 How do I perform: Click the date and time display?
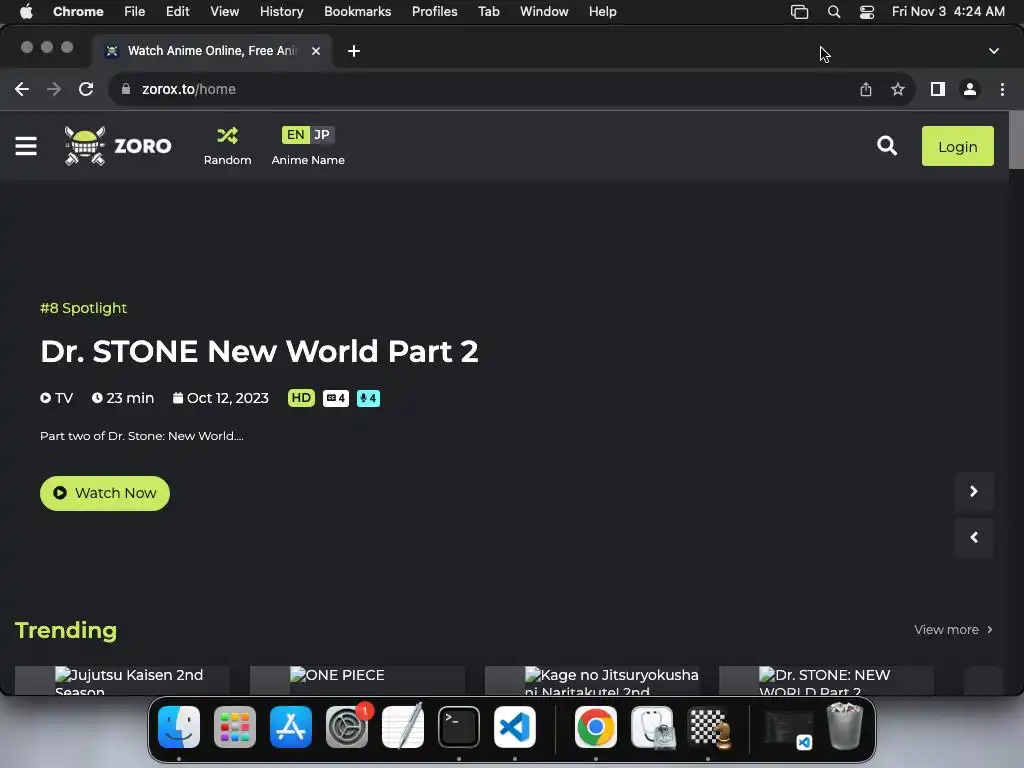948,11
